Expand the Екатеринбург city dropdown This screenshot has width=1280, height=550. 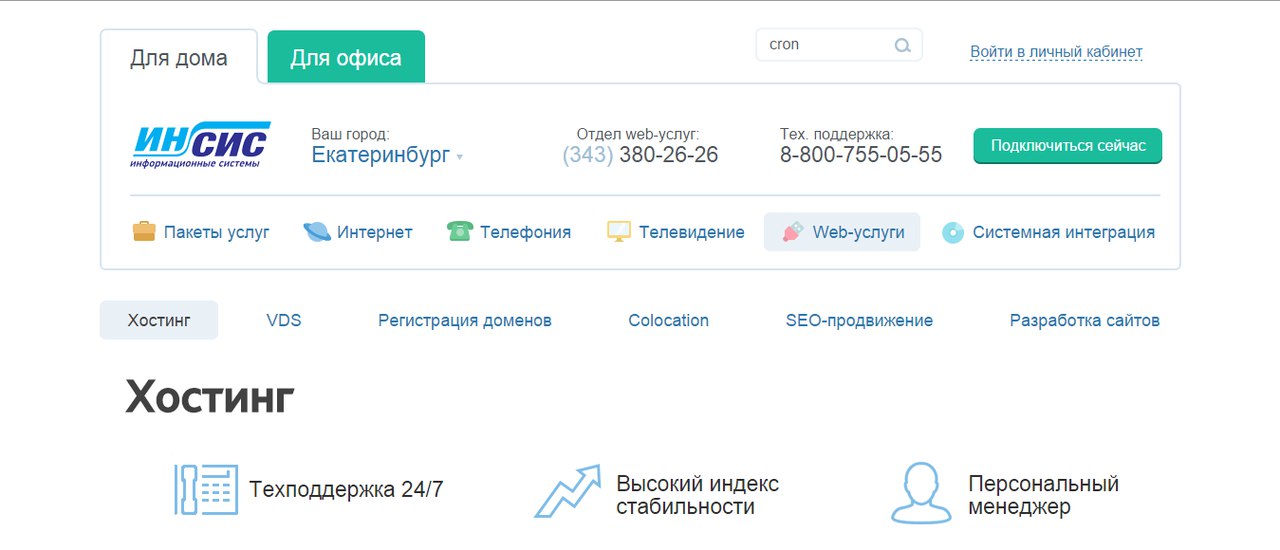coord(387,155)
